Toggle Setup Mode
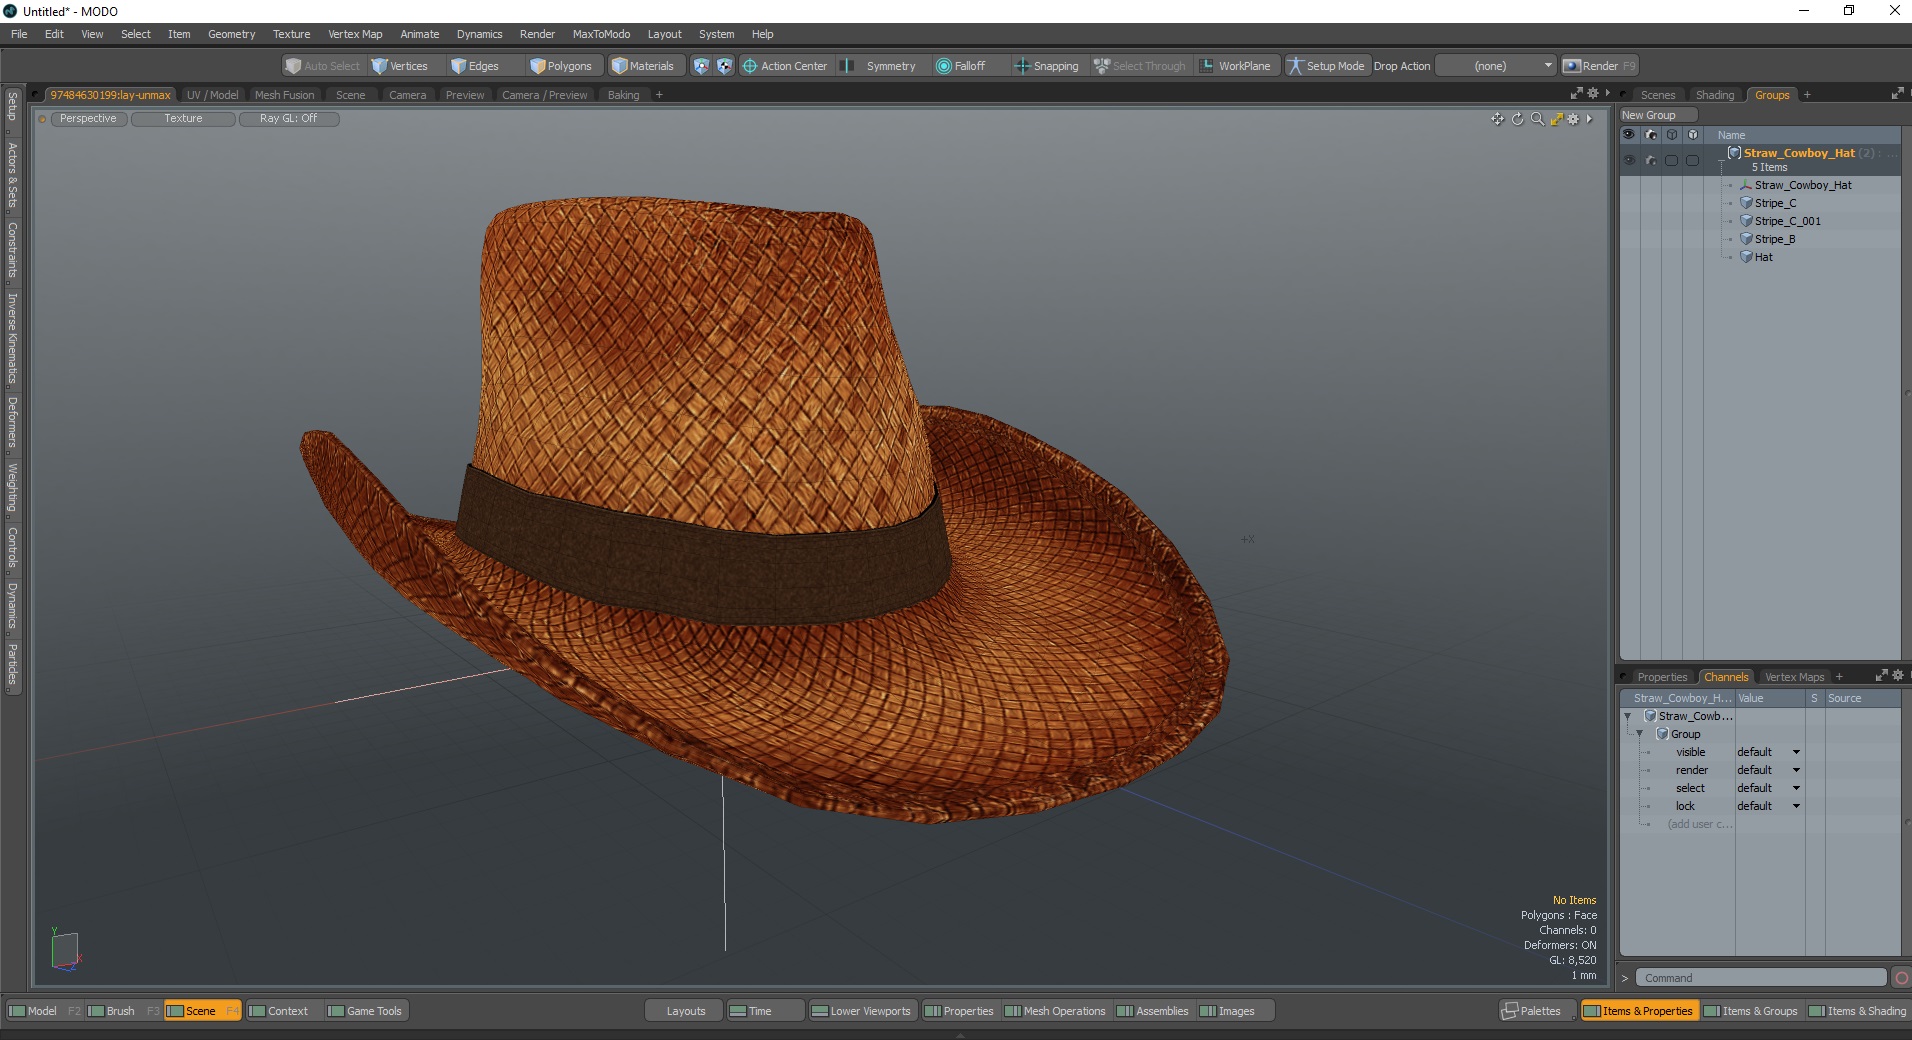This screenshot has height=1040, width=1912. tap(1326, 66)
